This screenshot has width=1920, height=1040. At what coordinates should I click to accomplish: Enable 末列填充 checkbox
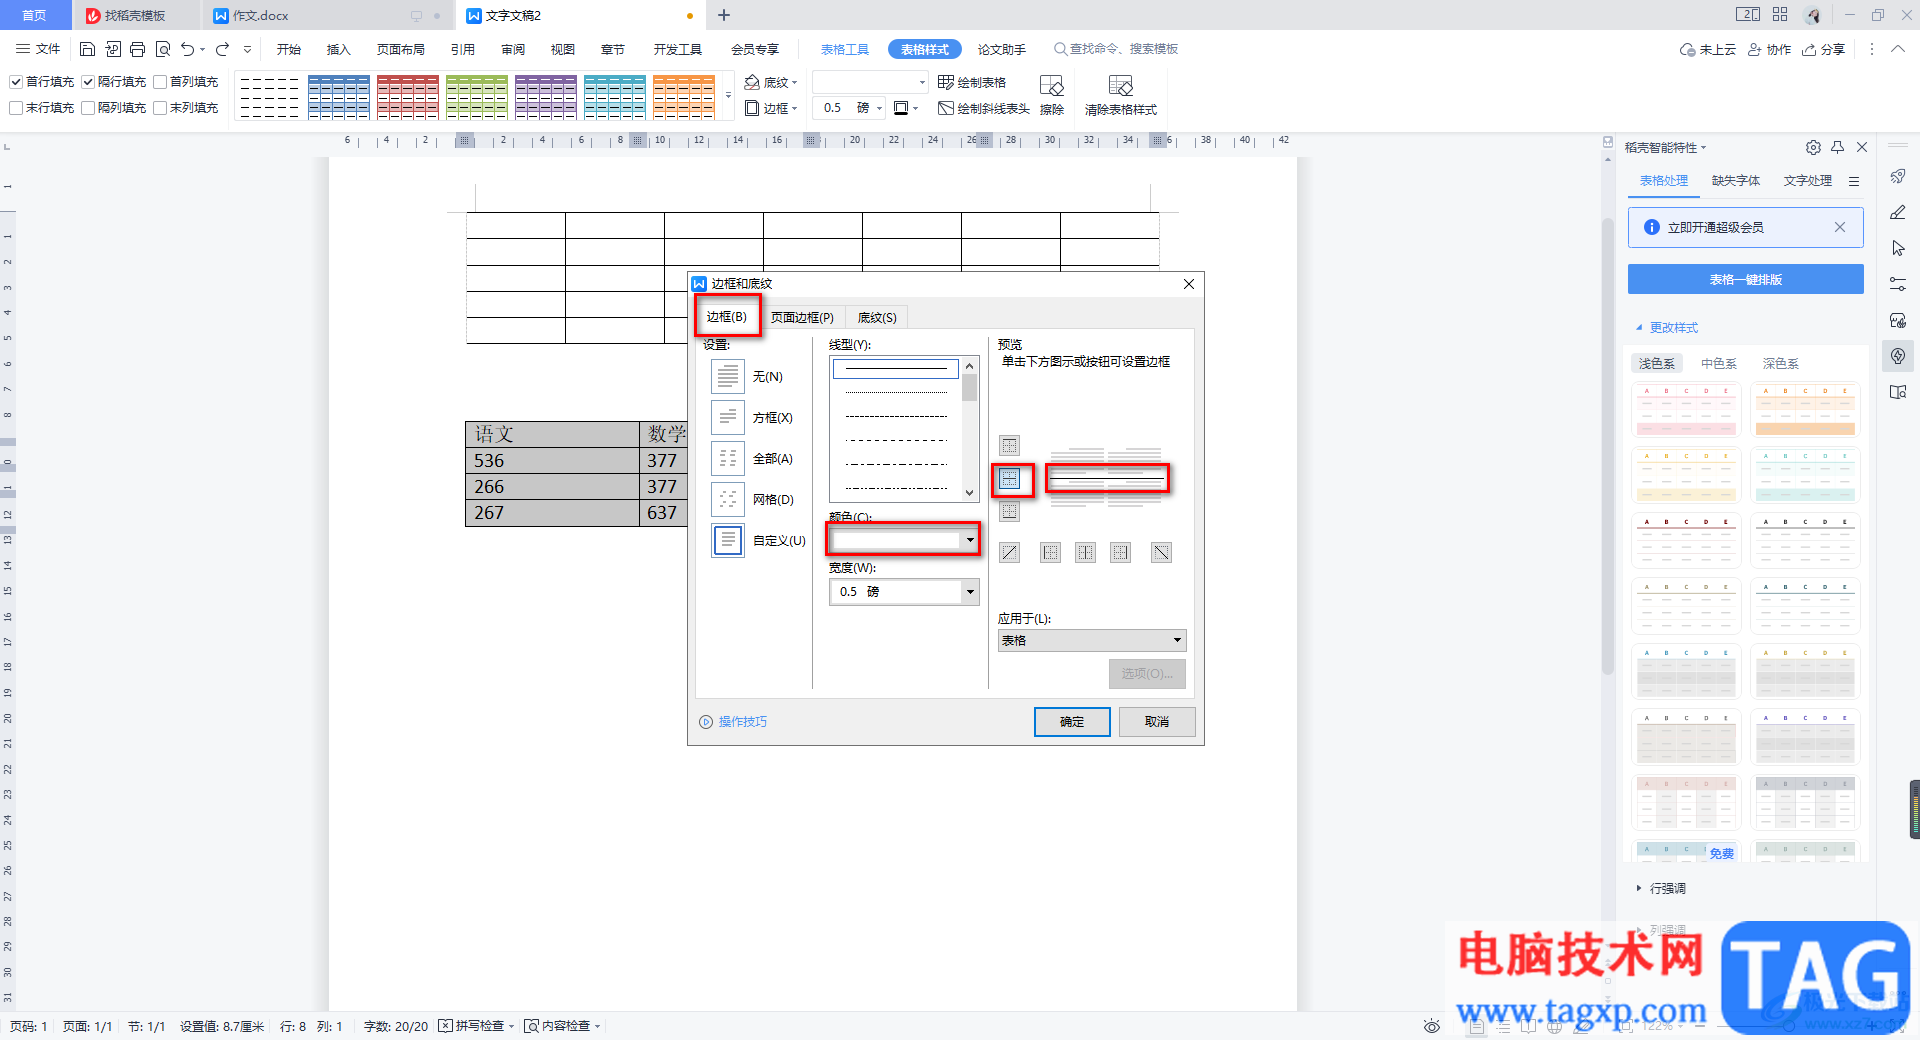160,108
